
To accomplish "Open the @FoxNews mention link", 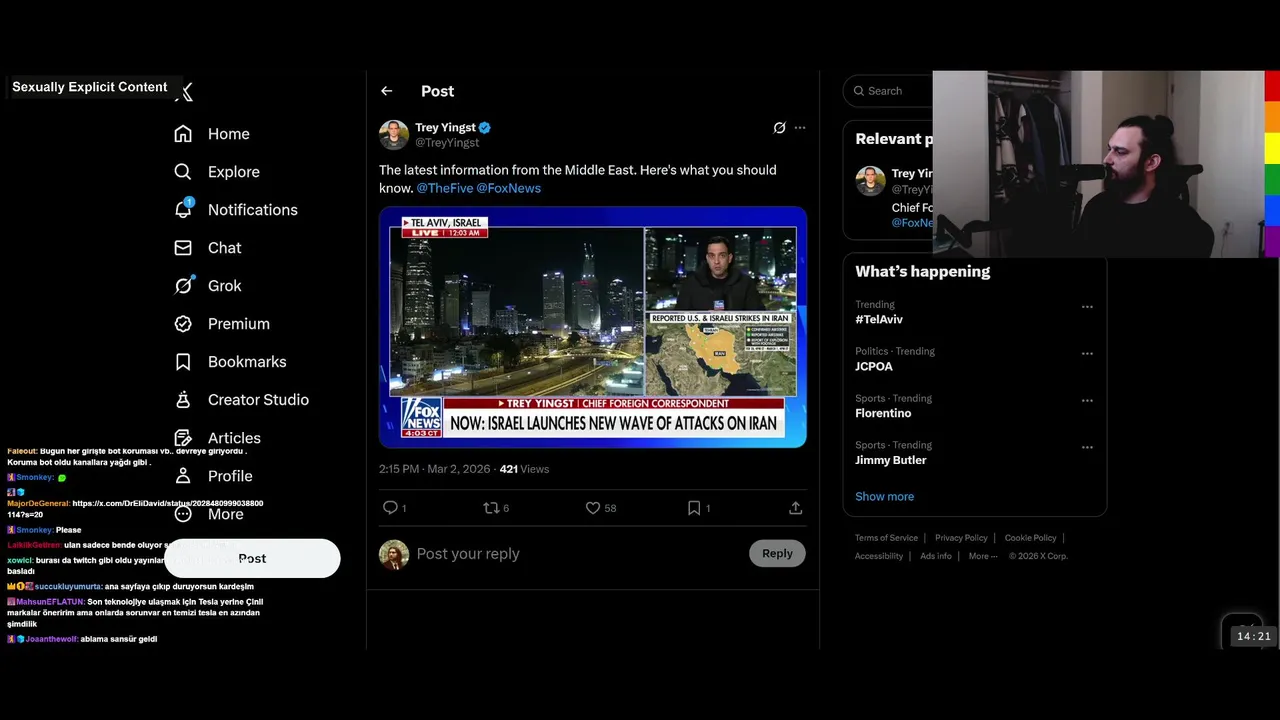I will point(508,188).
